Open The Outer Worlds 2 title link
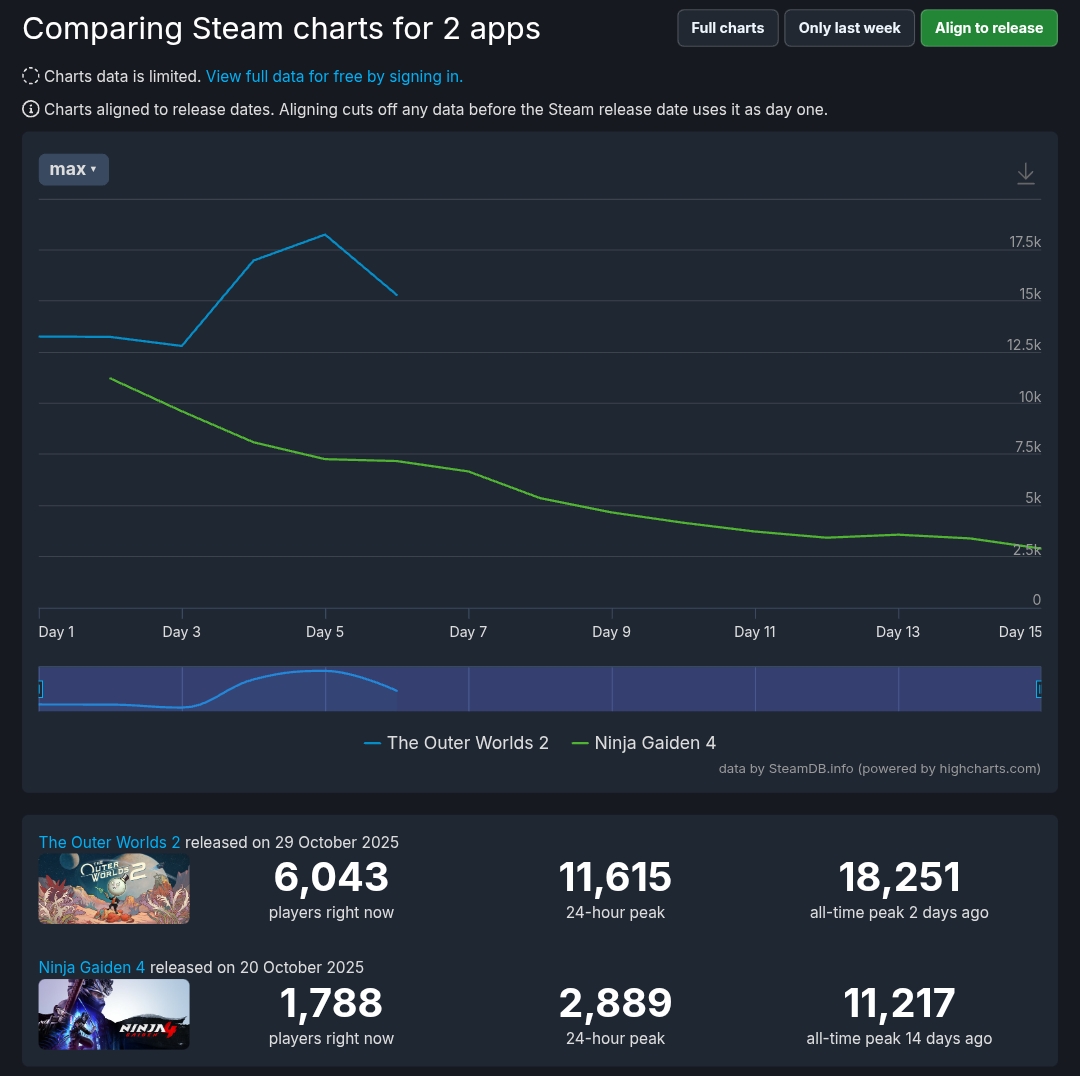 109,842
